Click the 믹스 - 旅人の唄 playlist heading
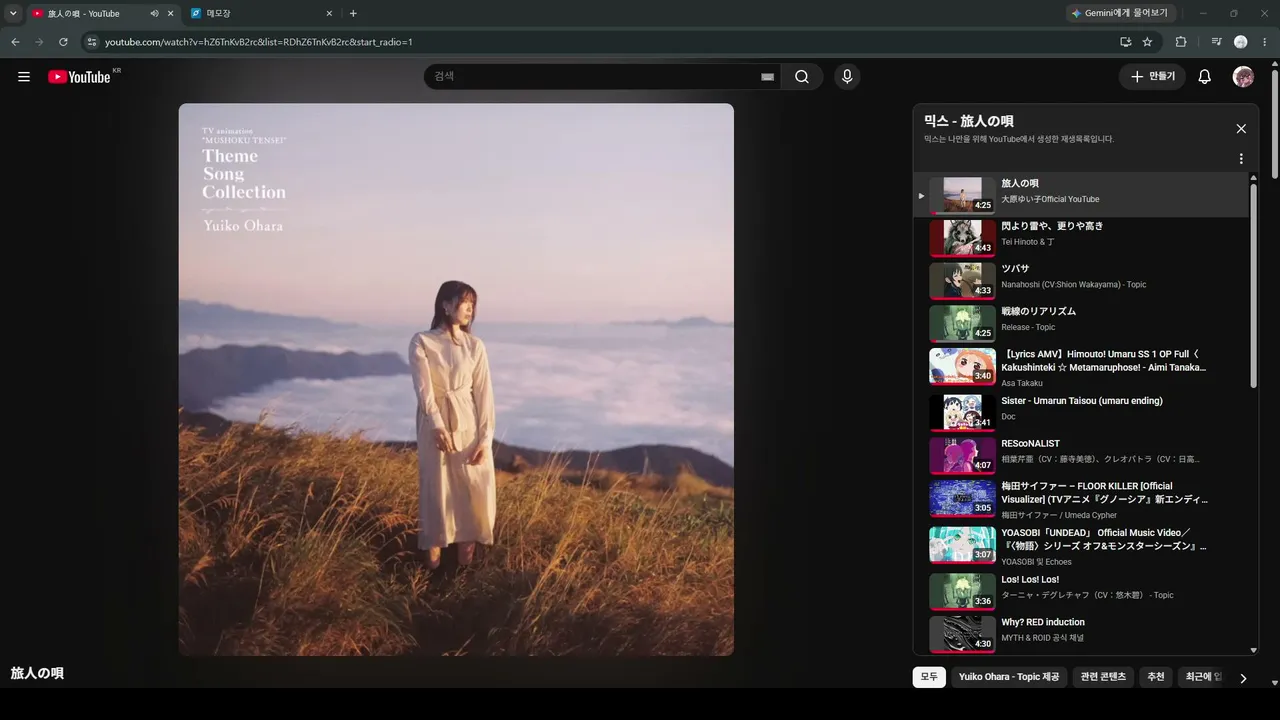1280x720 pixels. 969,121
